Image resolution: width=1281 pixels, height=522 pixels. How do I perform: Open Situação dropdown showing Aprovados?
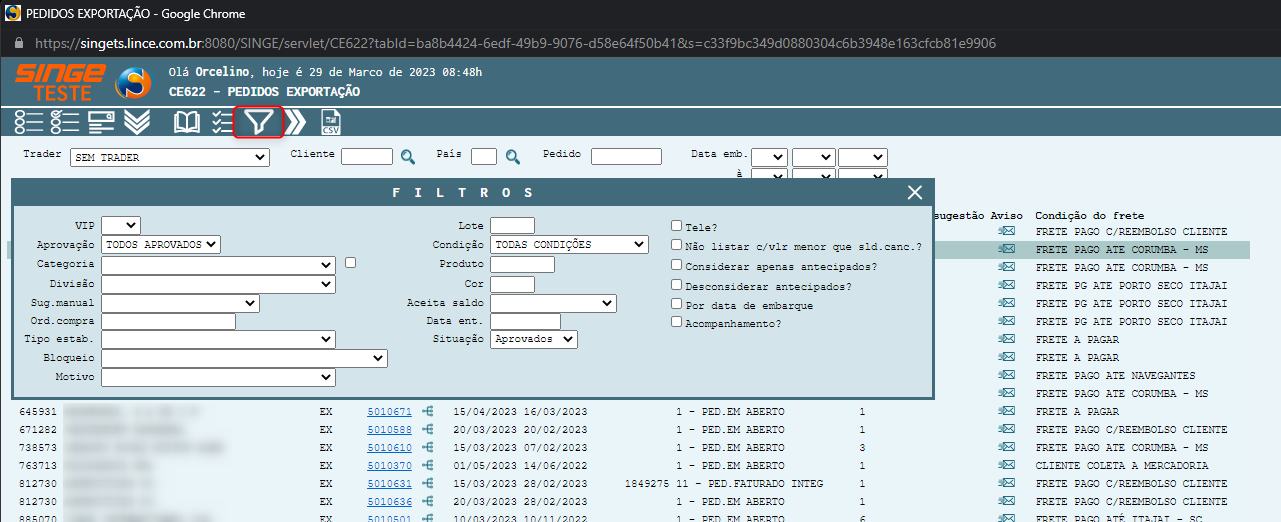(534, 339)
